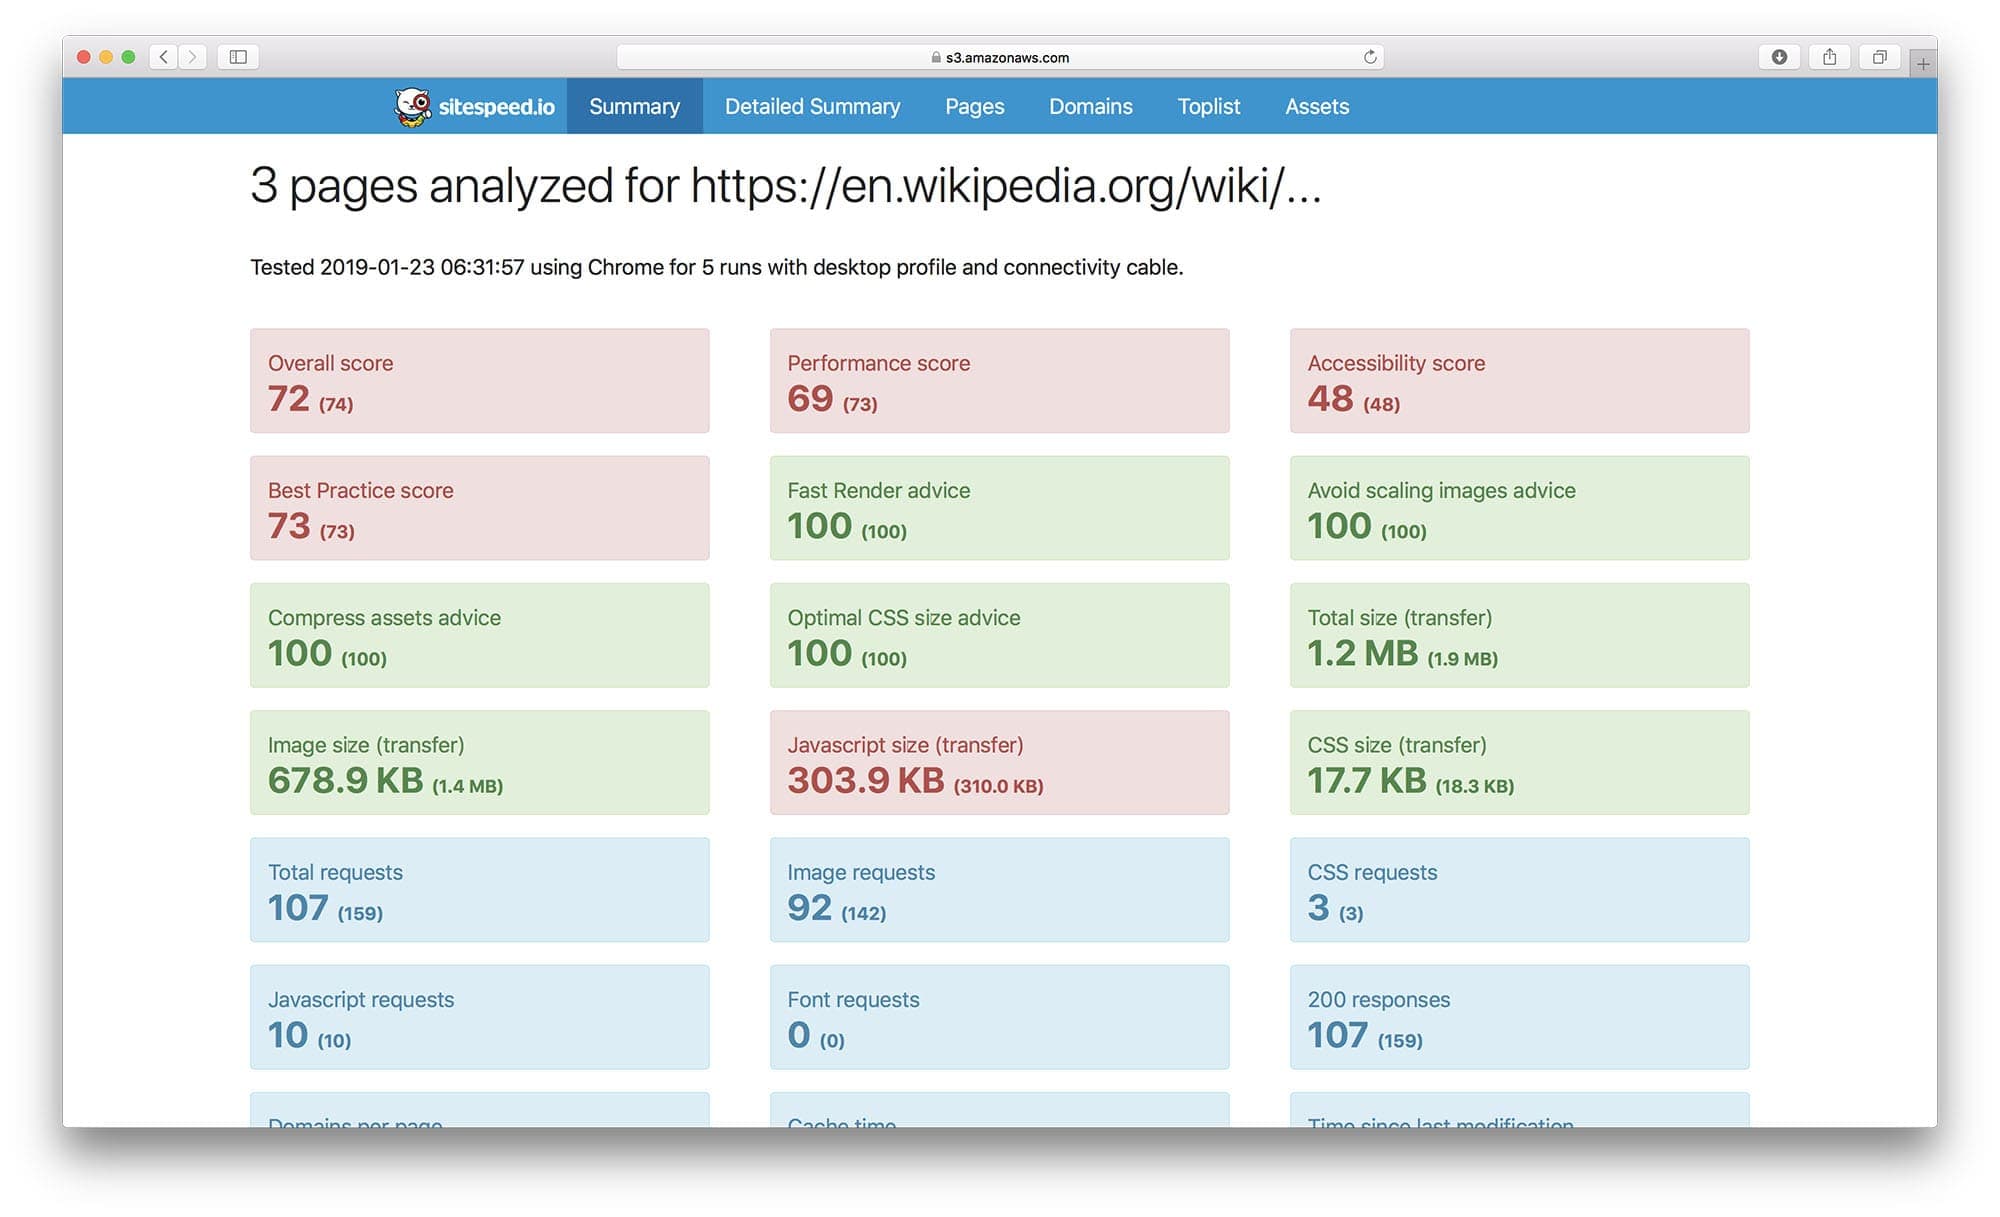Open a new tab with plus button
This screenshot has width=2000, height=1217.
[x=1922, y=64]
